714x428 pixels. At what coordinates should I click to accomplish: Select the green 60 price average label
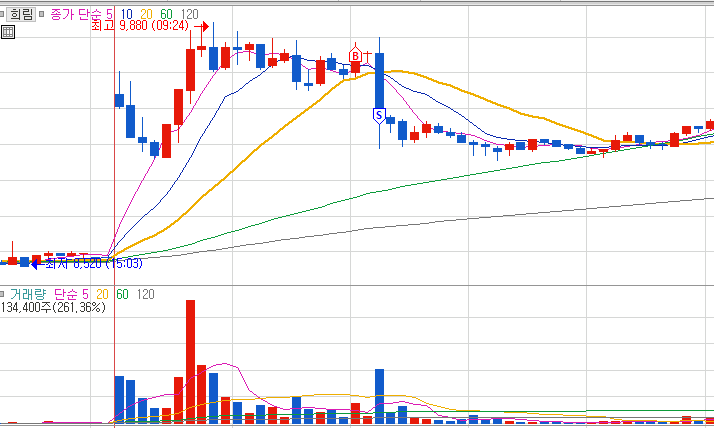click(x=166, y=15)
